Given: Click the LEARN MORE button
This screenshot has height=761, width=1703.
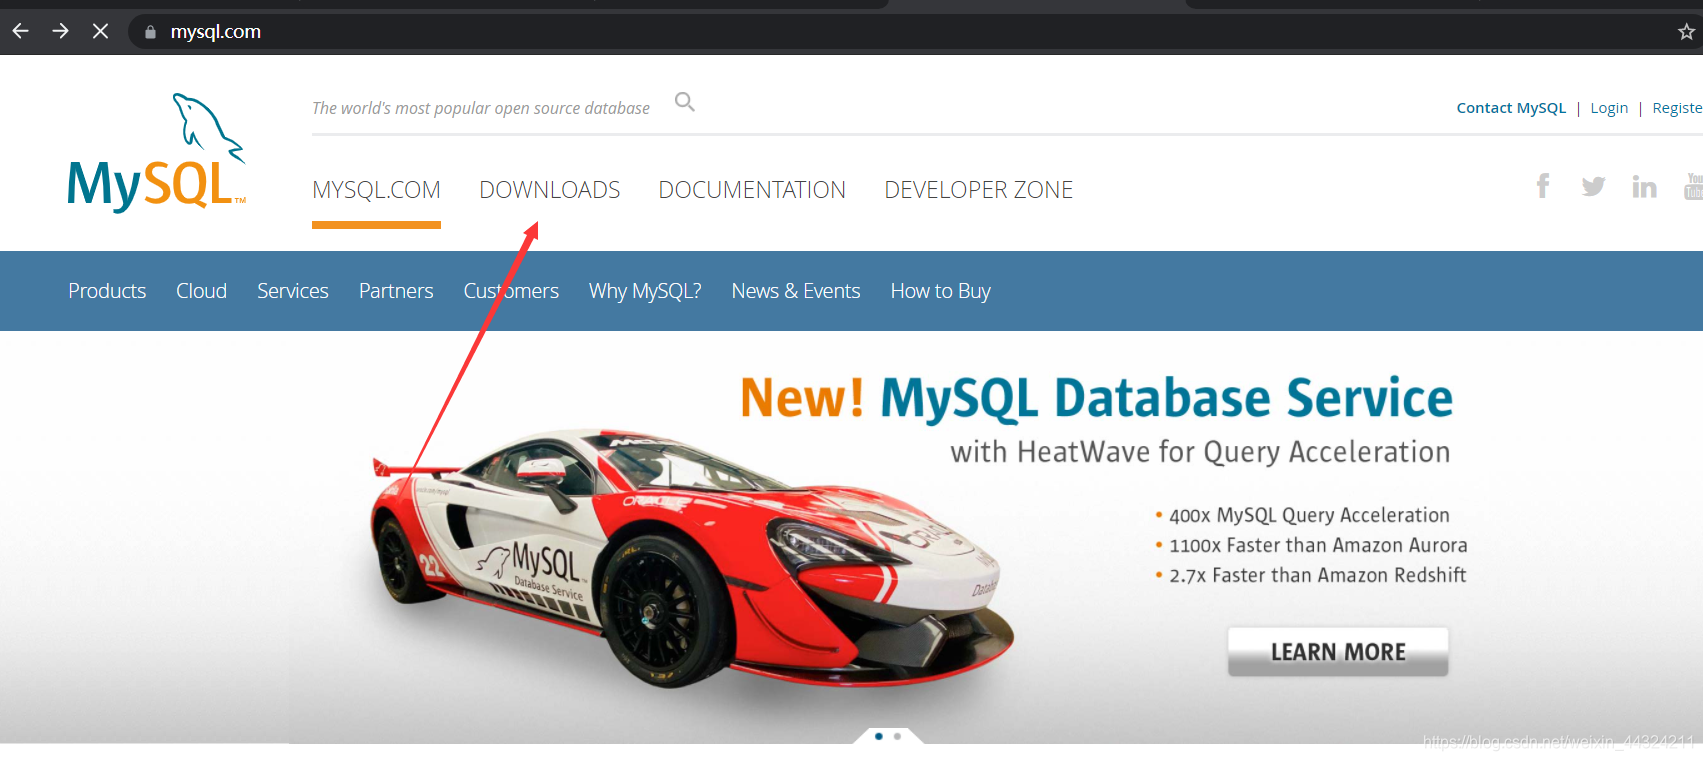Looking at the screenshot, I should (1338, 652).
